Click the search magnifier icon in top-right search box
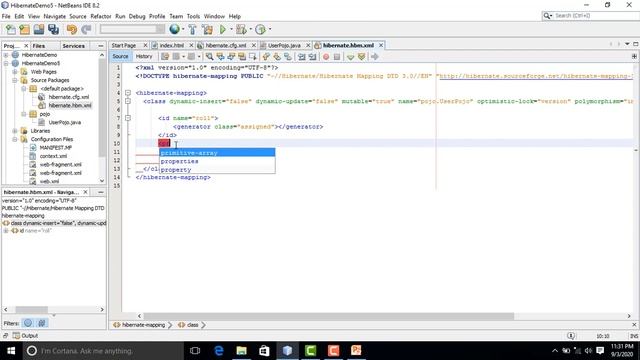640x360 pixels. [x=547, y=16]
